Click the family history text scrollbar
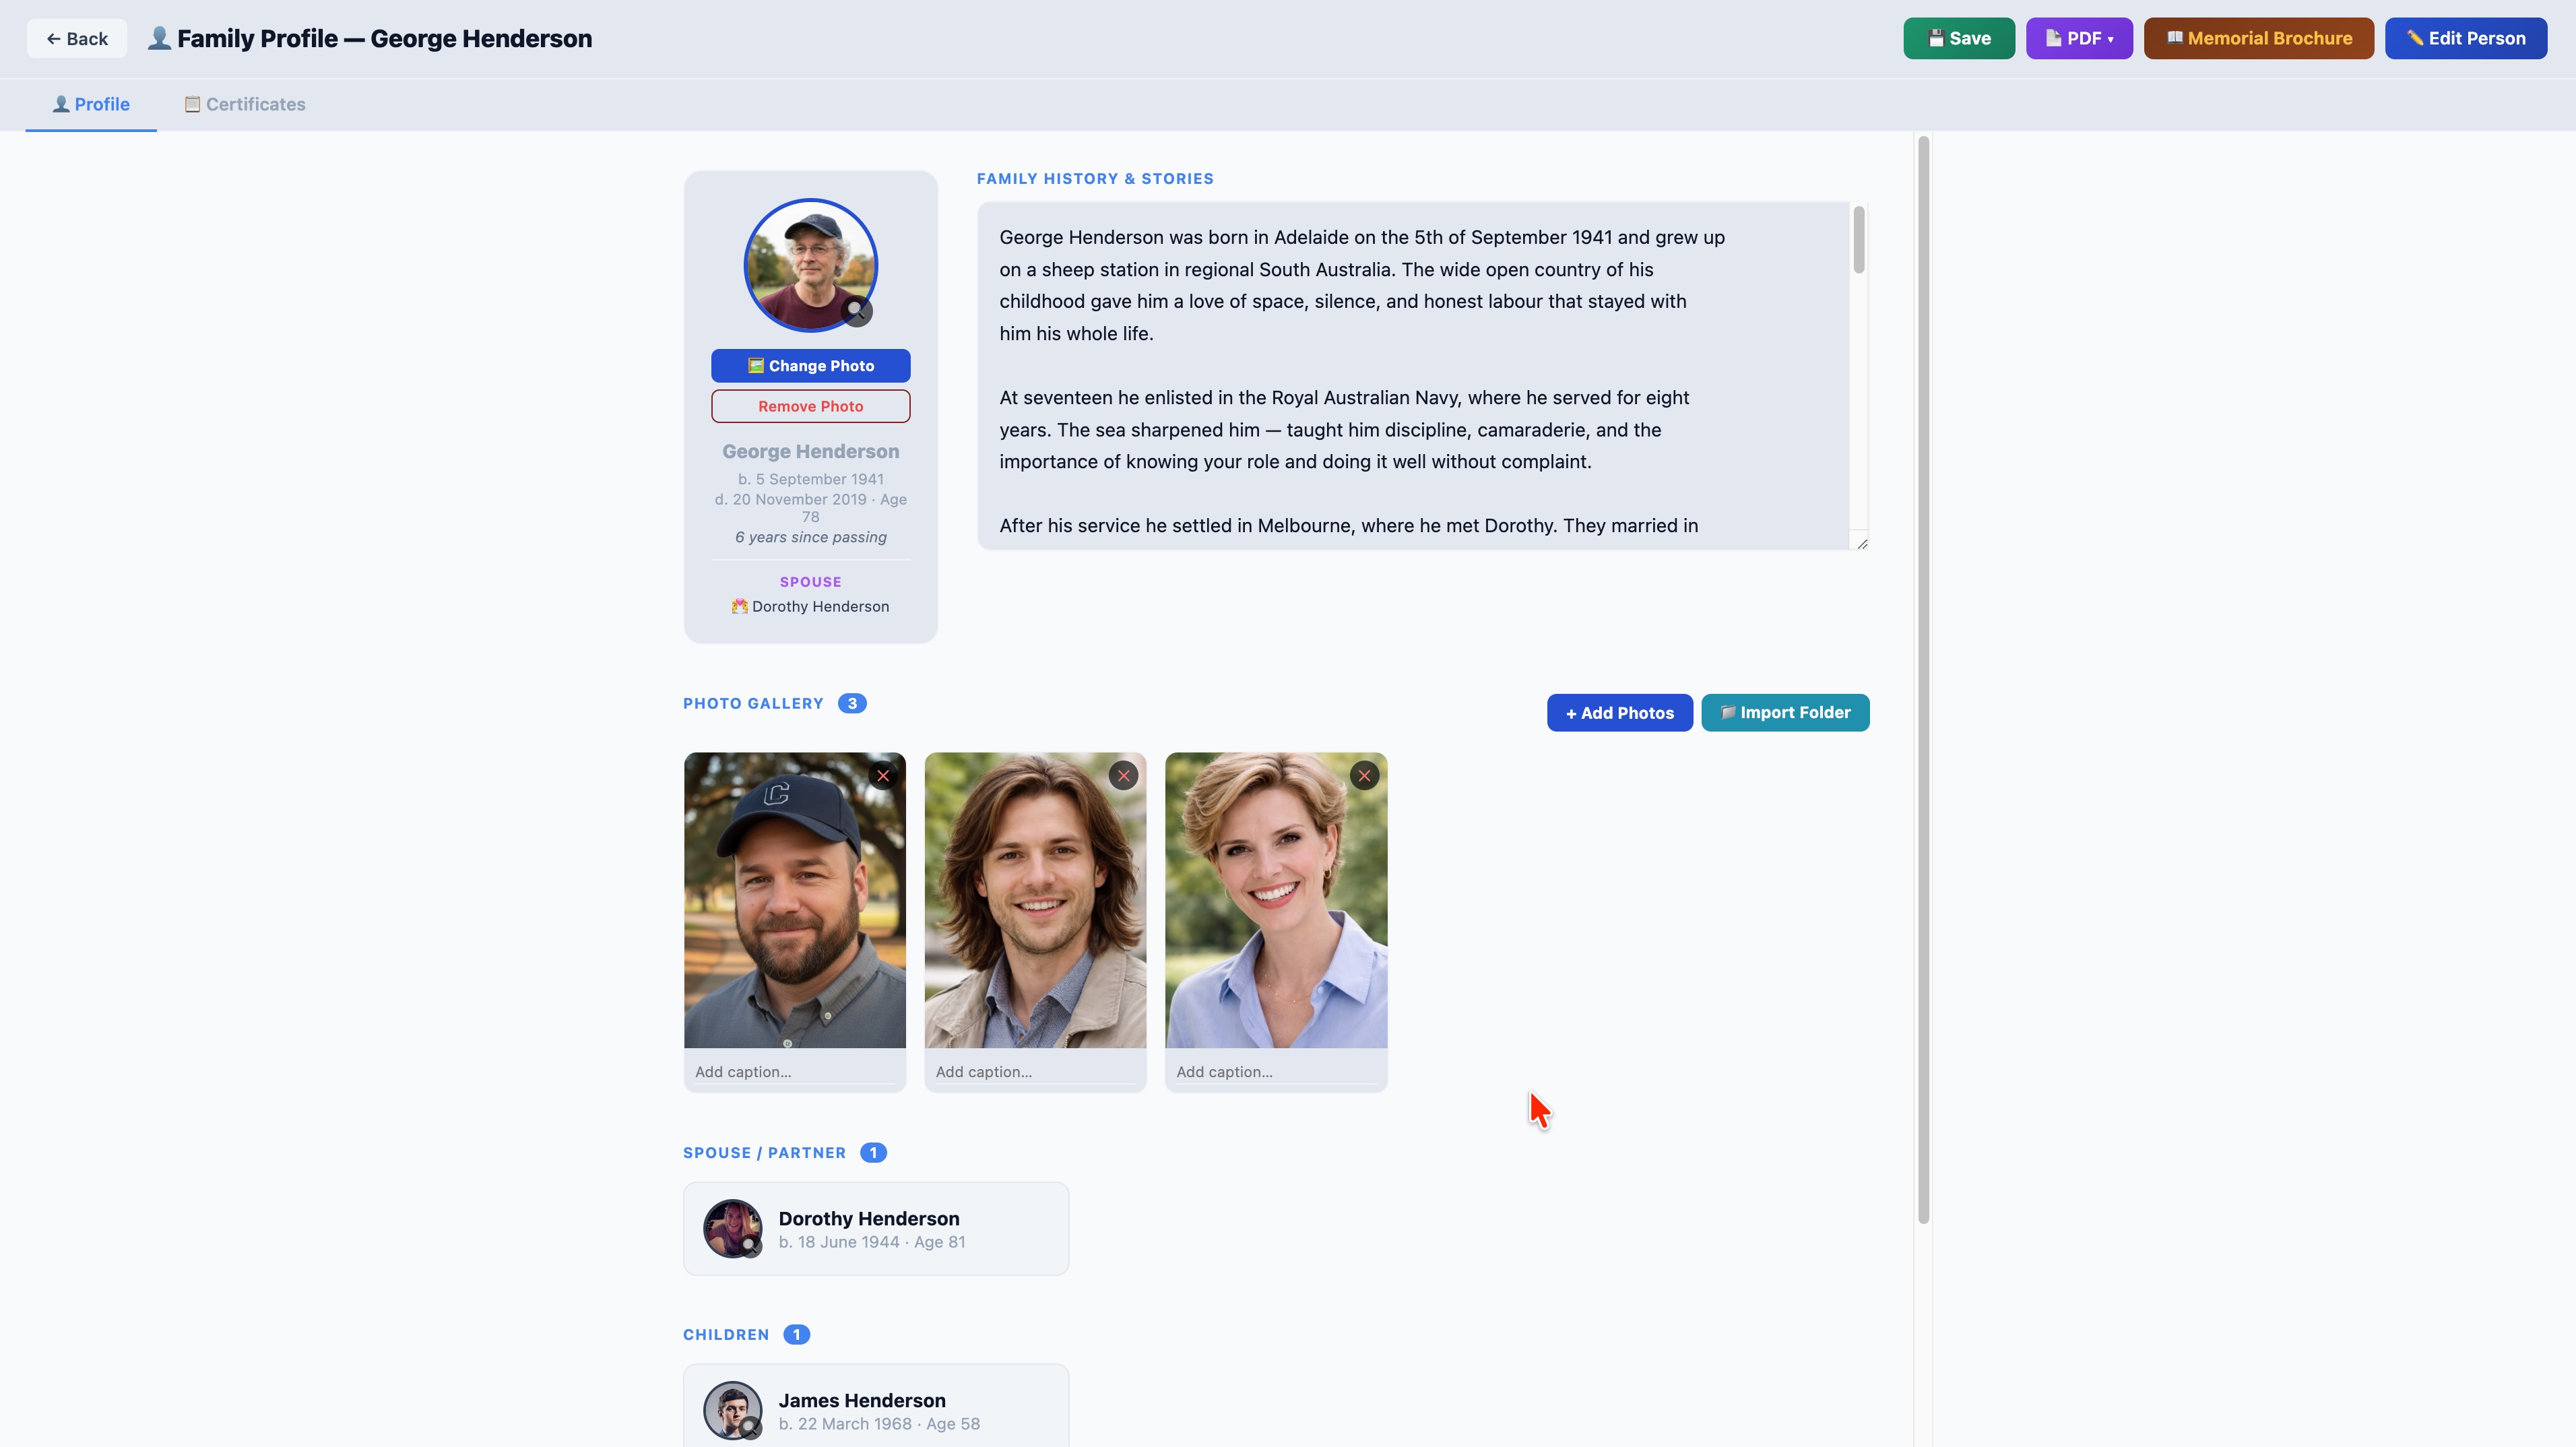The width and height of the screenshot is (2576, 1447). [x=1859, y=239]
